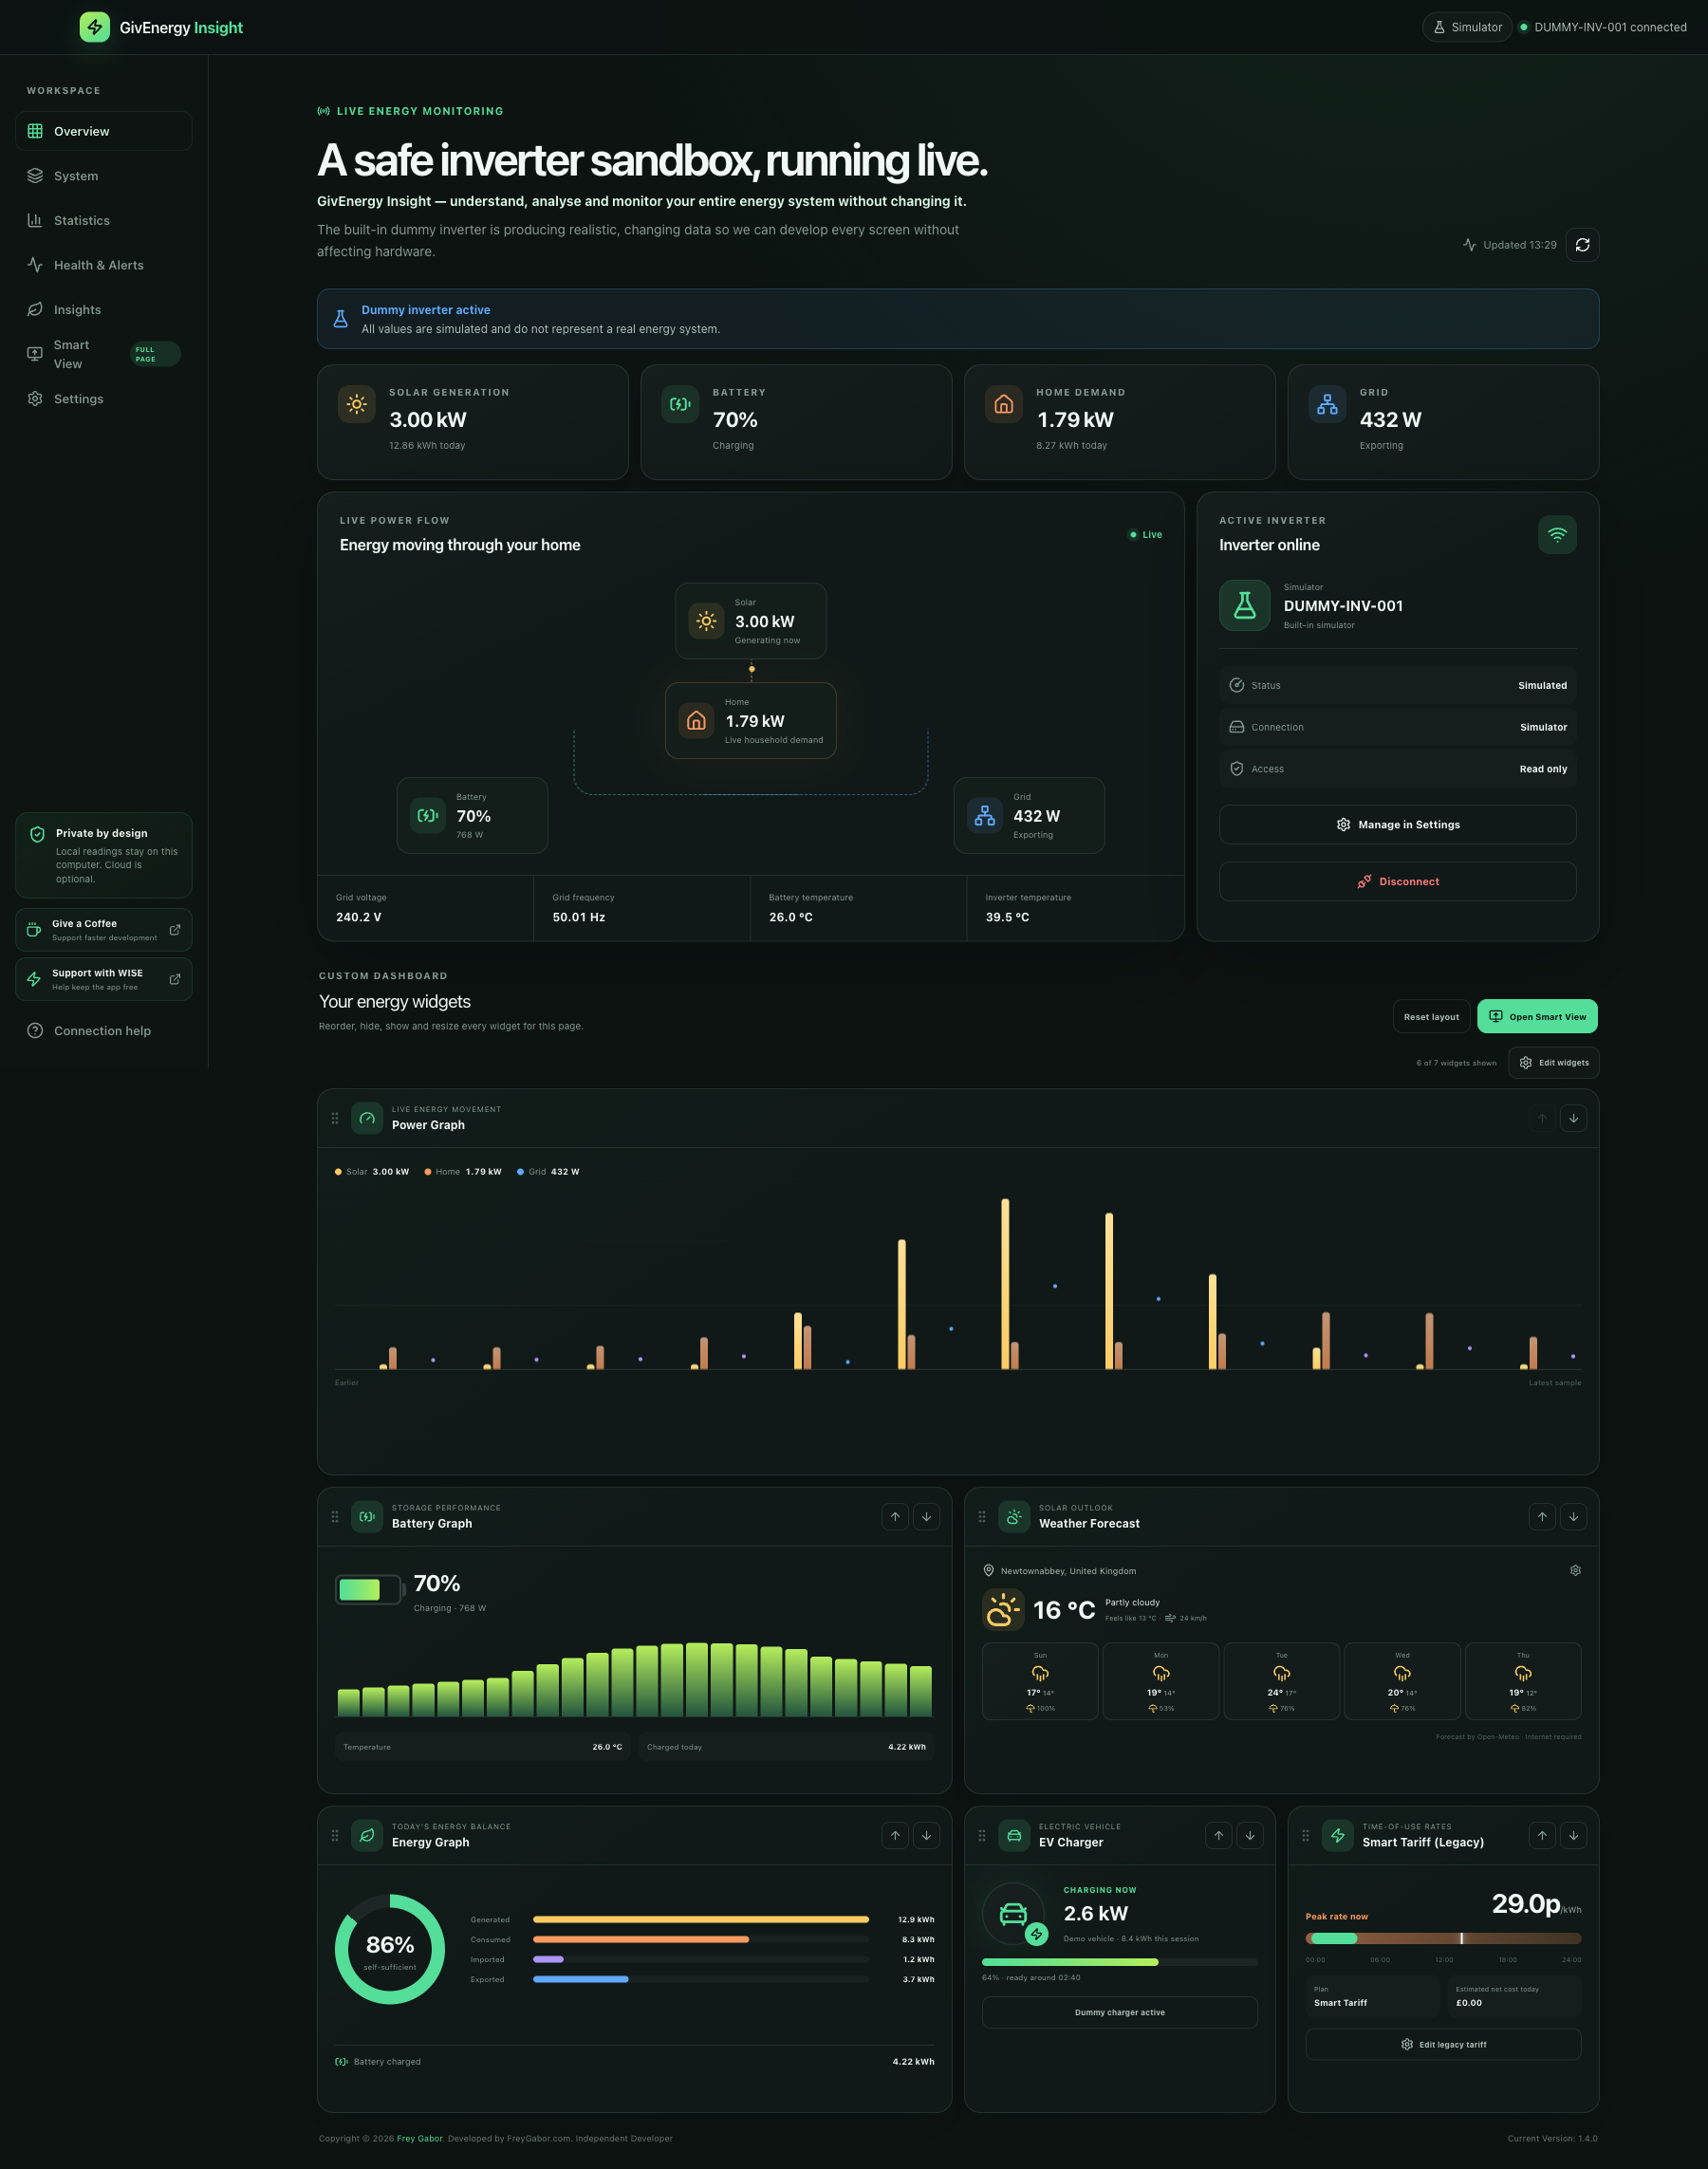The width and height of the screenshot is (1708, 2169).
Task: Move the Smart Tariff (Legacy) widget down
Action: (x=1573, y=1835)
